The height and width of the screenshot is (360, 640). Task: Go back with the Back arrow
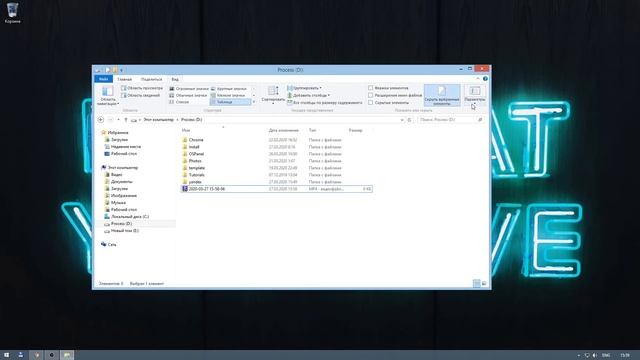(101, 120)
